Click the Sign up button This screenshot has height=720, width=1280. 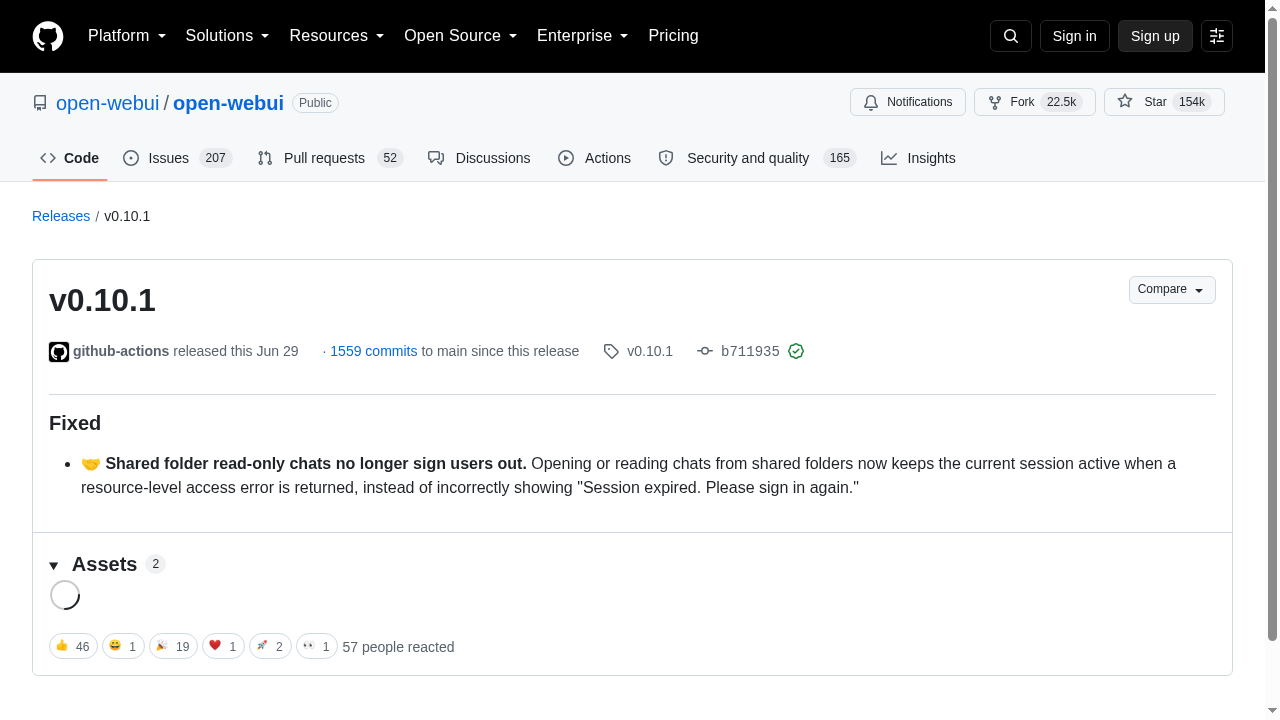click(1155, 36)
